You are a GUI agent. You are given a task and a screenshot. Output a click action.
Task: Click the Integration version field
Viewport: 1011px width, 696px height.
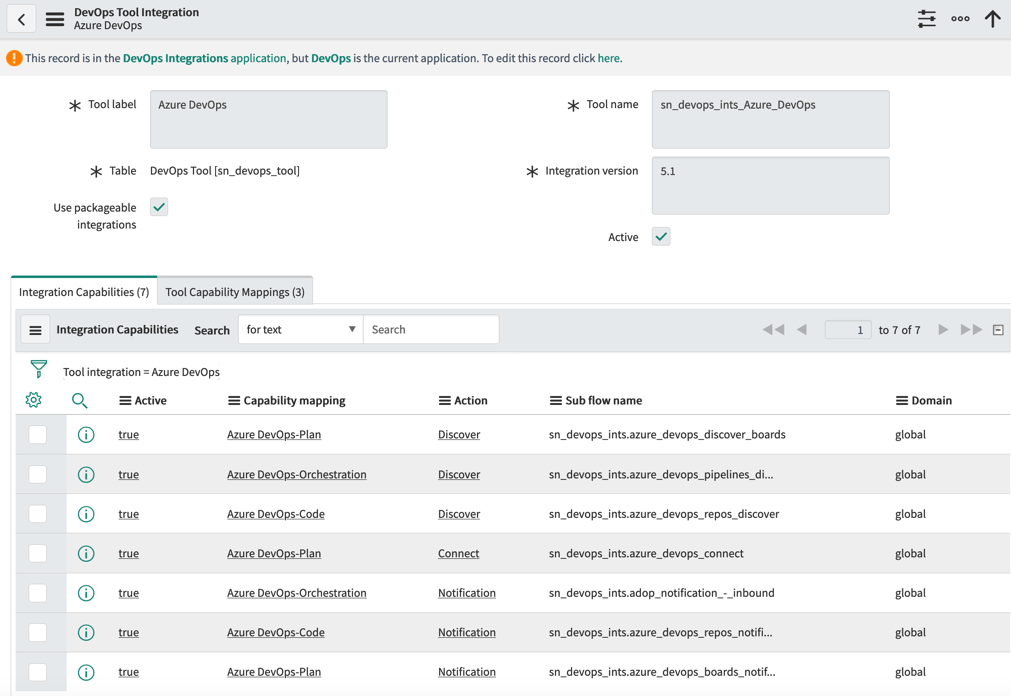pos(771,186)
